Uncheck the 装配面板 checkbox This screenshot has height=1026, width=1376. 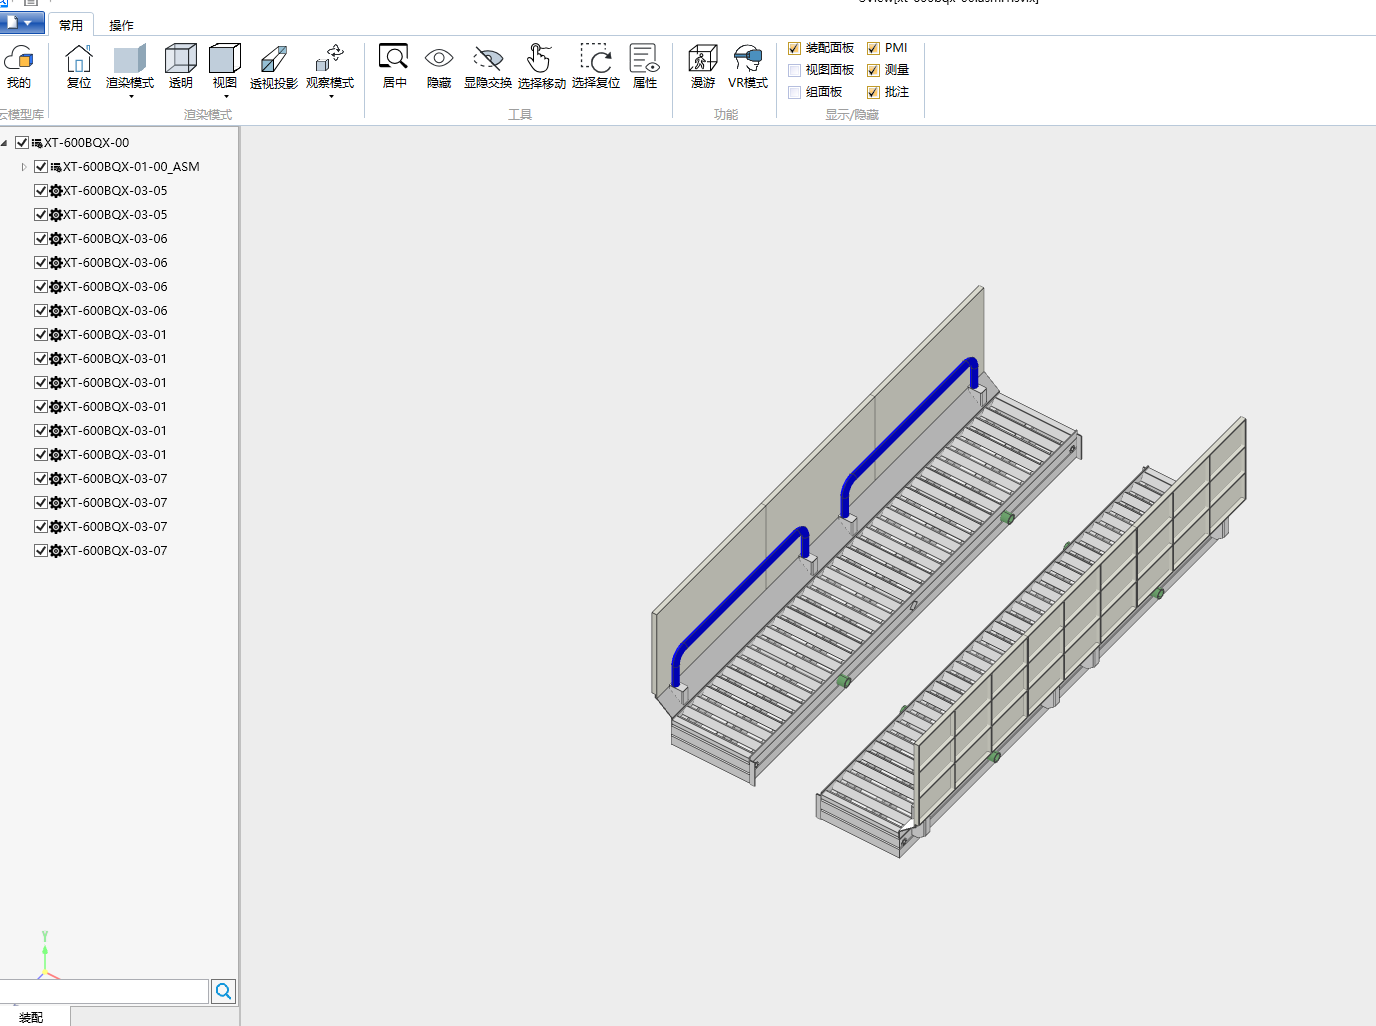click(794, 48)
